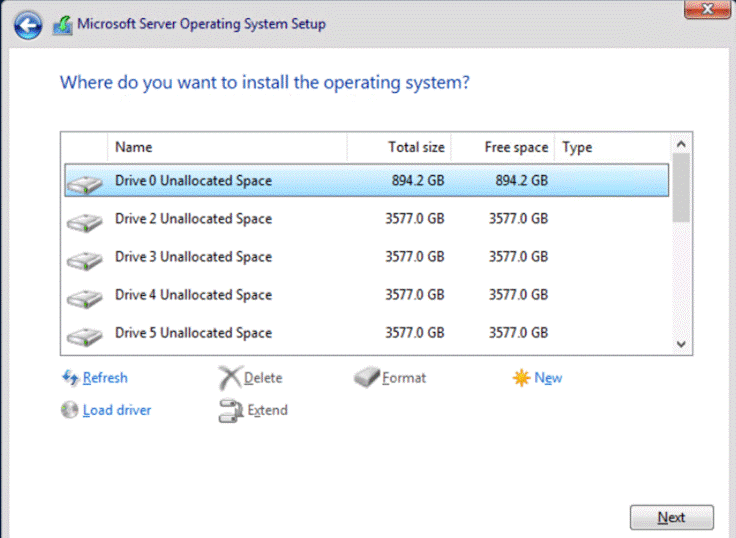Click Drive 2 total size 3577.0 GB
The width and height of the screenshot is (736, 538).
414,219
